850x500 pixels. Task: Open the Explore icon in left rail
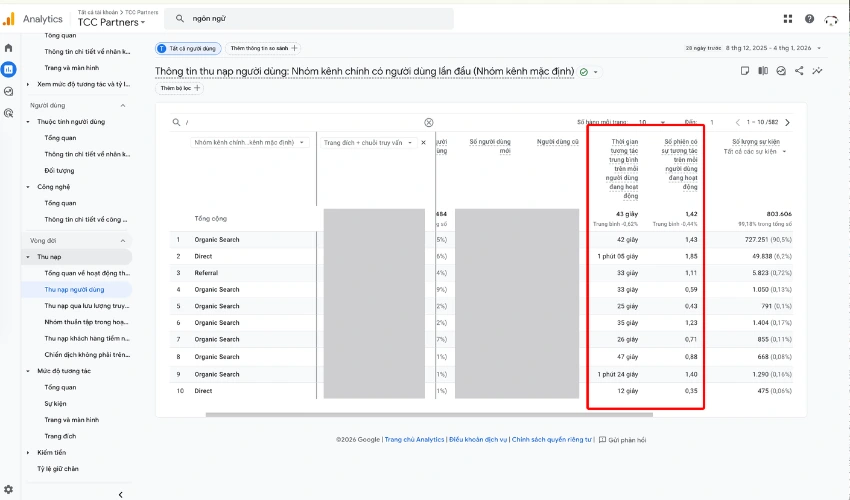pos(9,91)
